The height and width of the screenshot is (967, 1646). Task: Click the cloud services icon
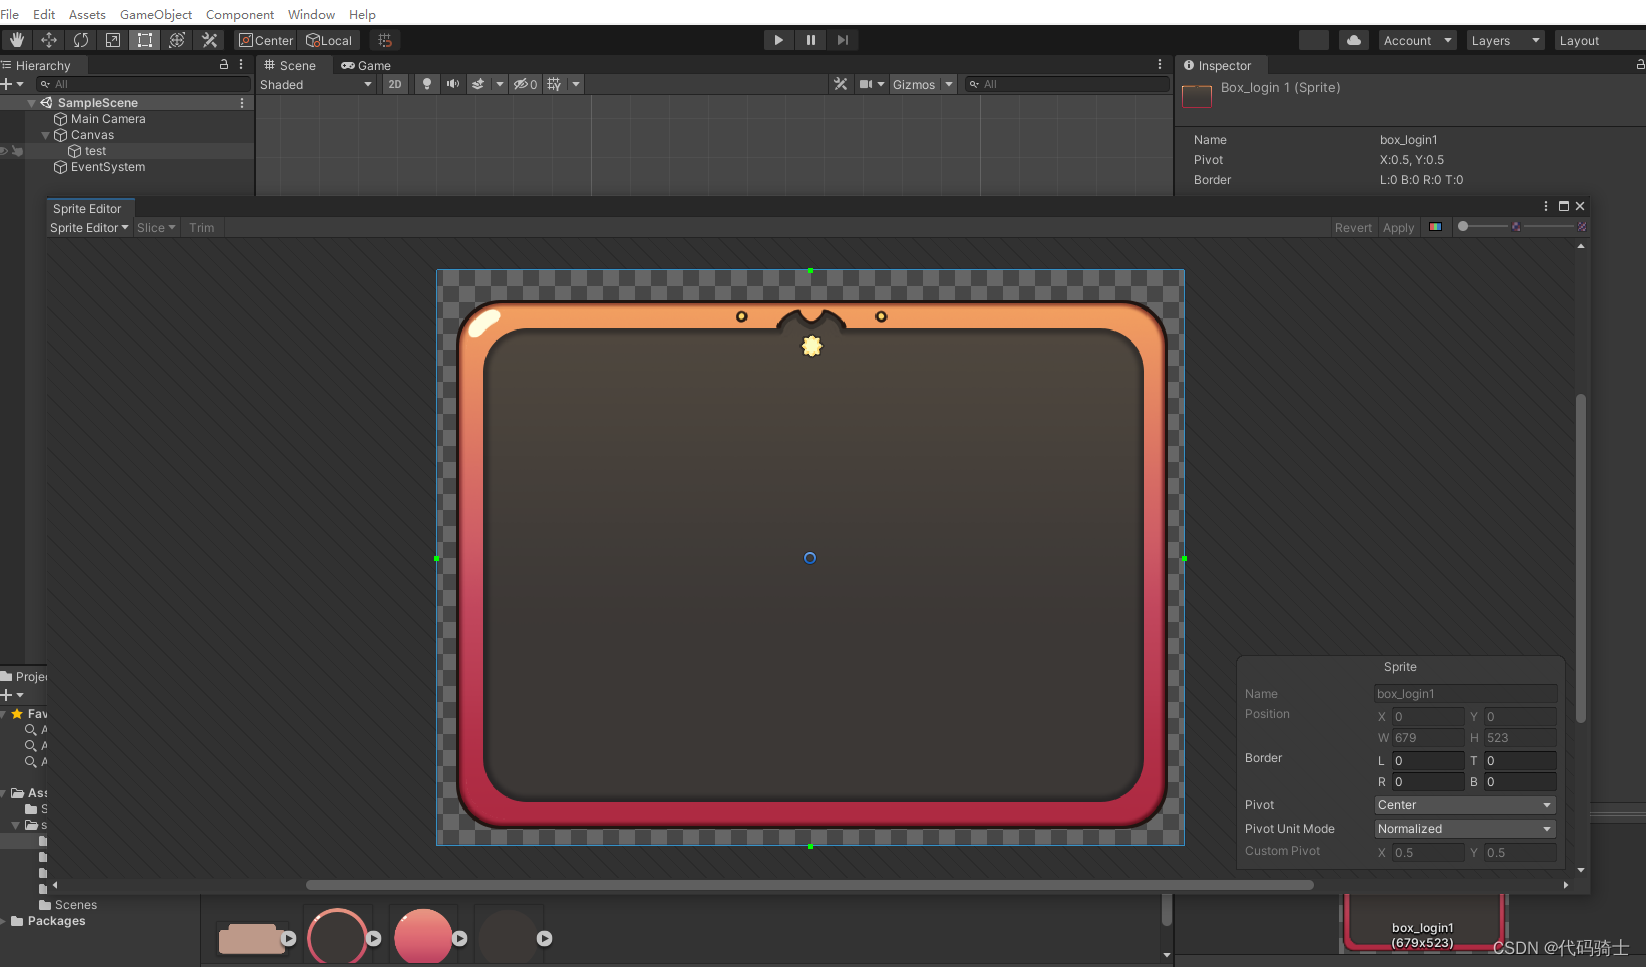click(x=1353, y=40)
